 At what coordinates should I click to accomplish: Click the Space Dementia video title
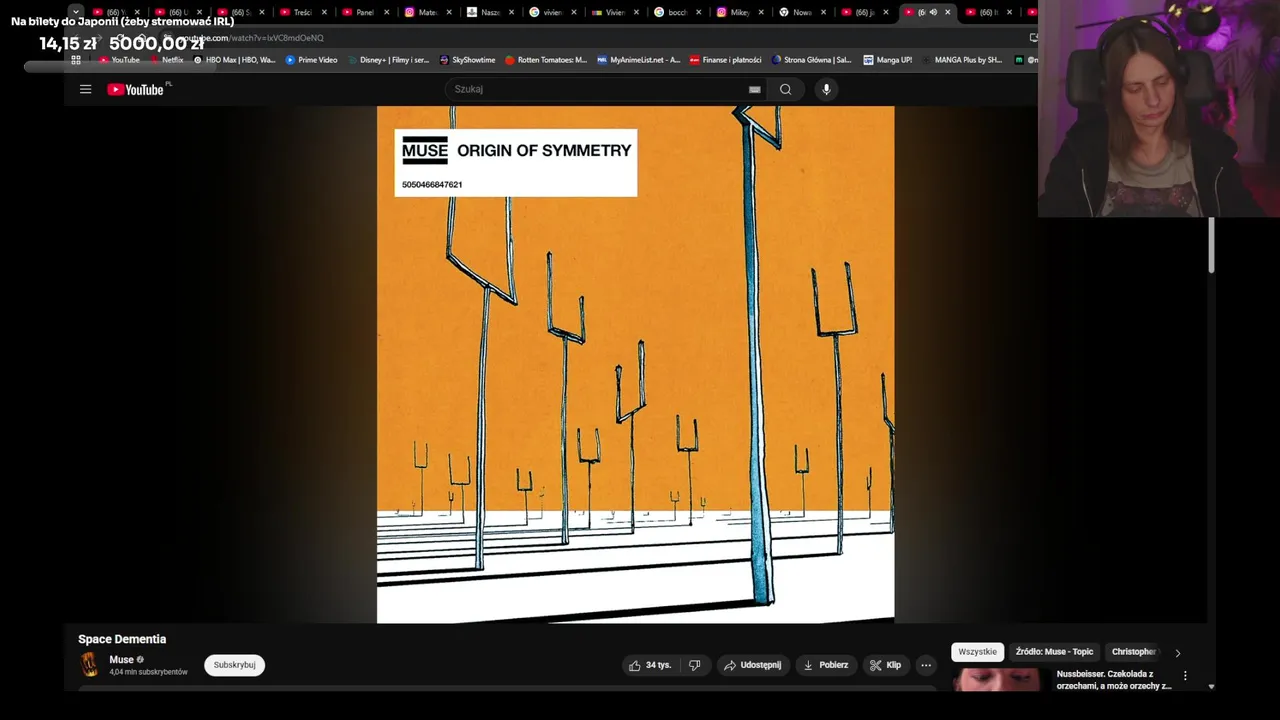coord(122,639)
